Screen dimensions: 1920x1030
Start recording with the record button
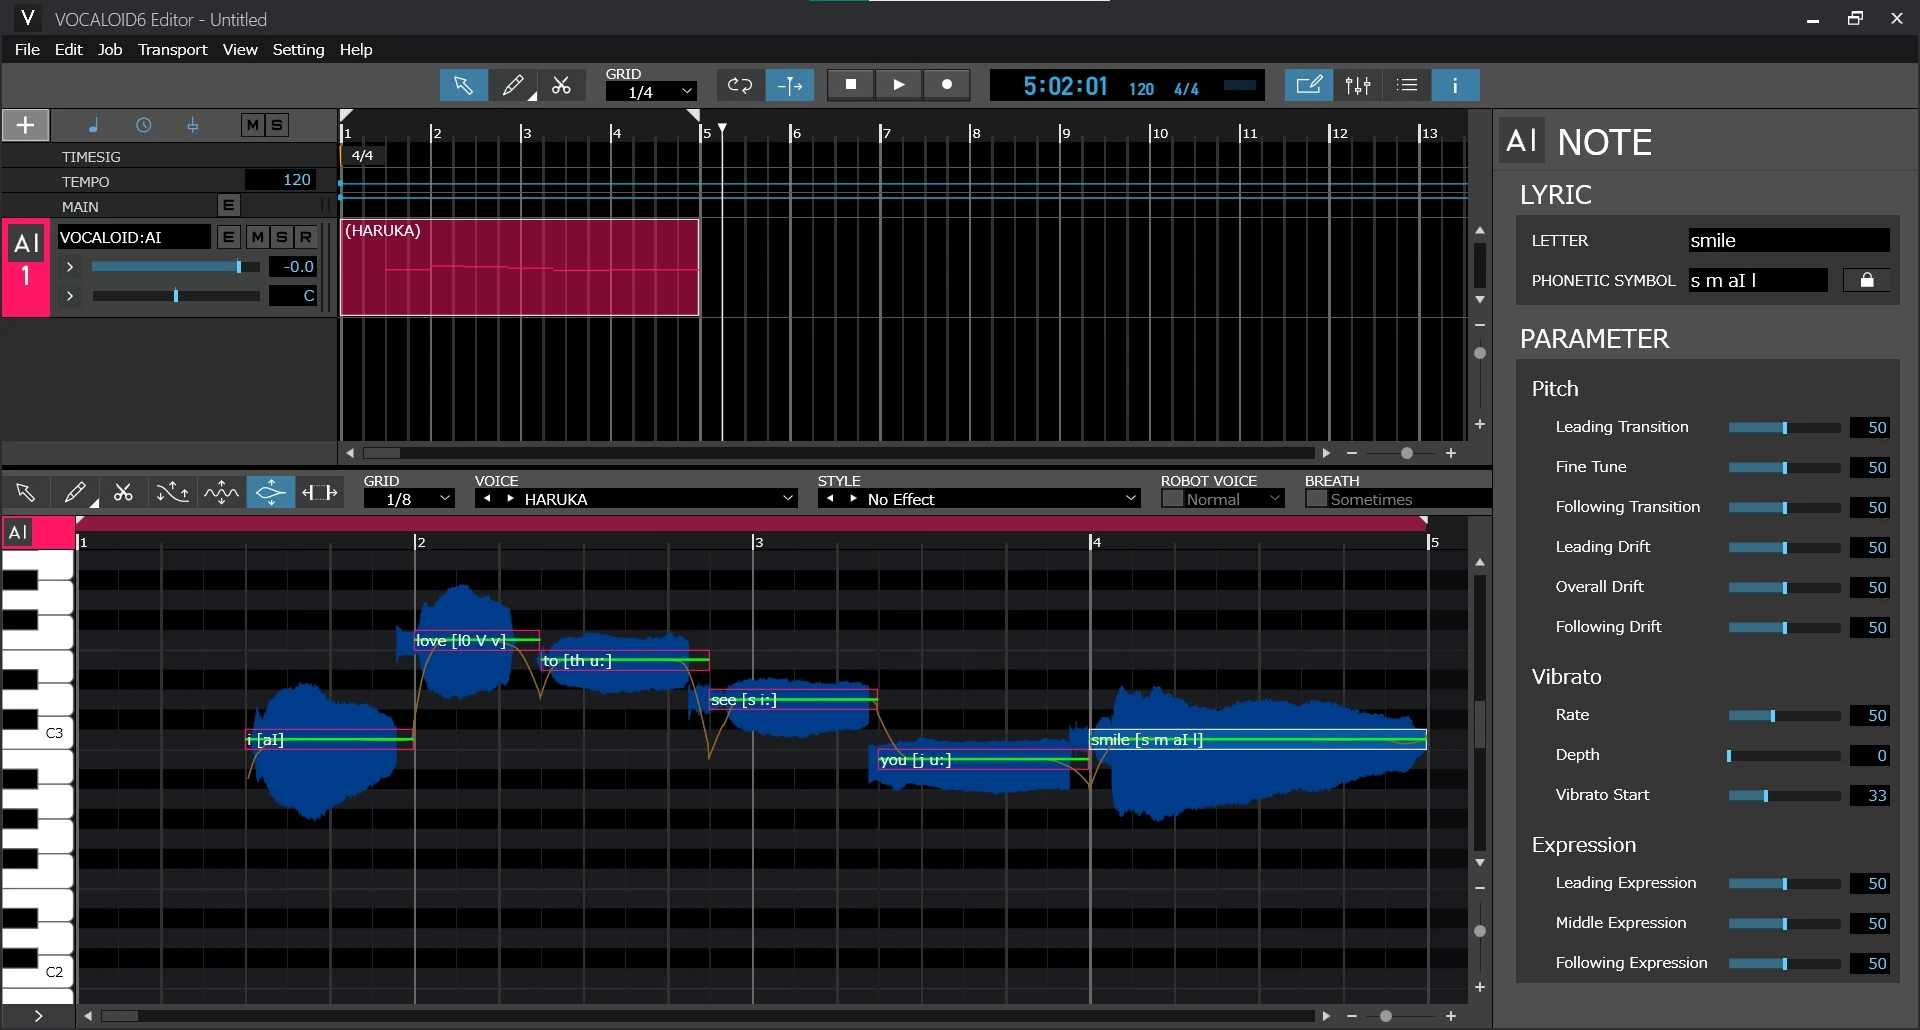[x=947, y=85]
